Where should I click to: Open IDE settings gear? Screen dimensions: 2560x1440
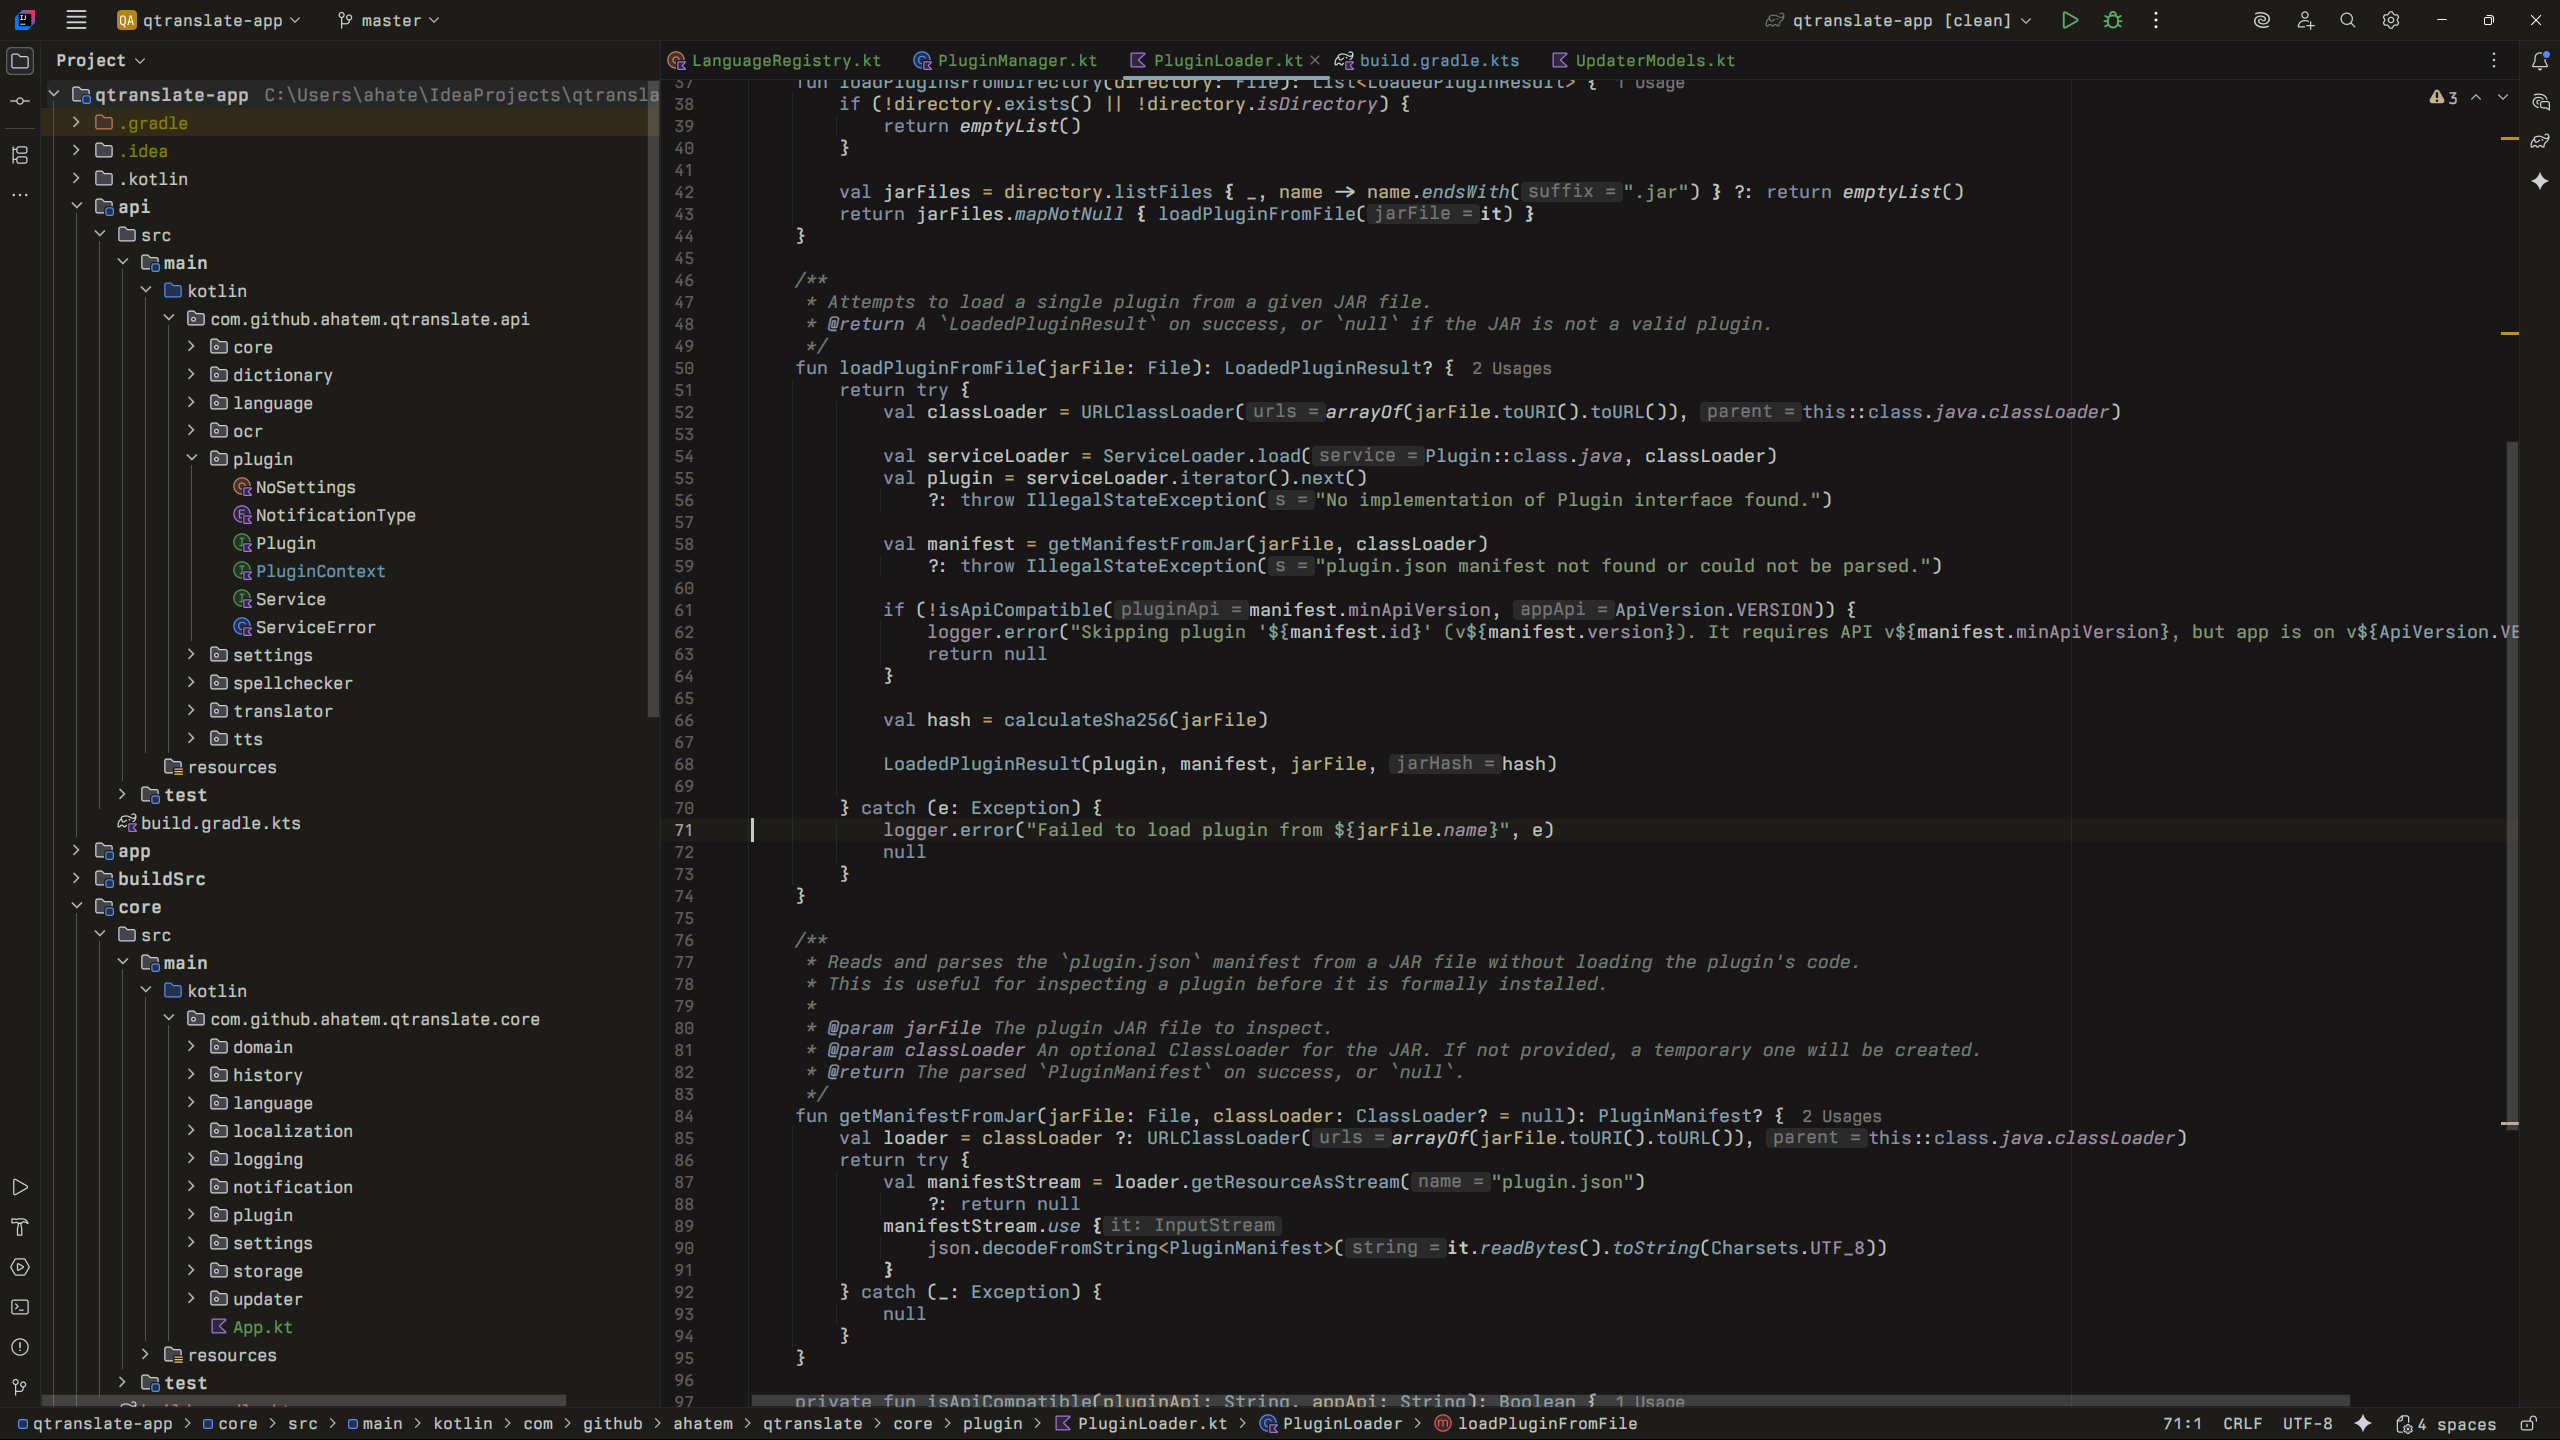2391,20
